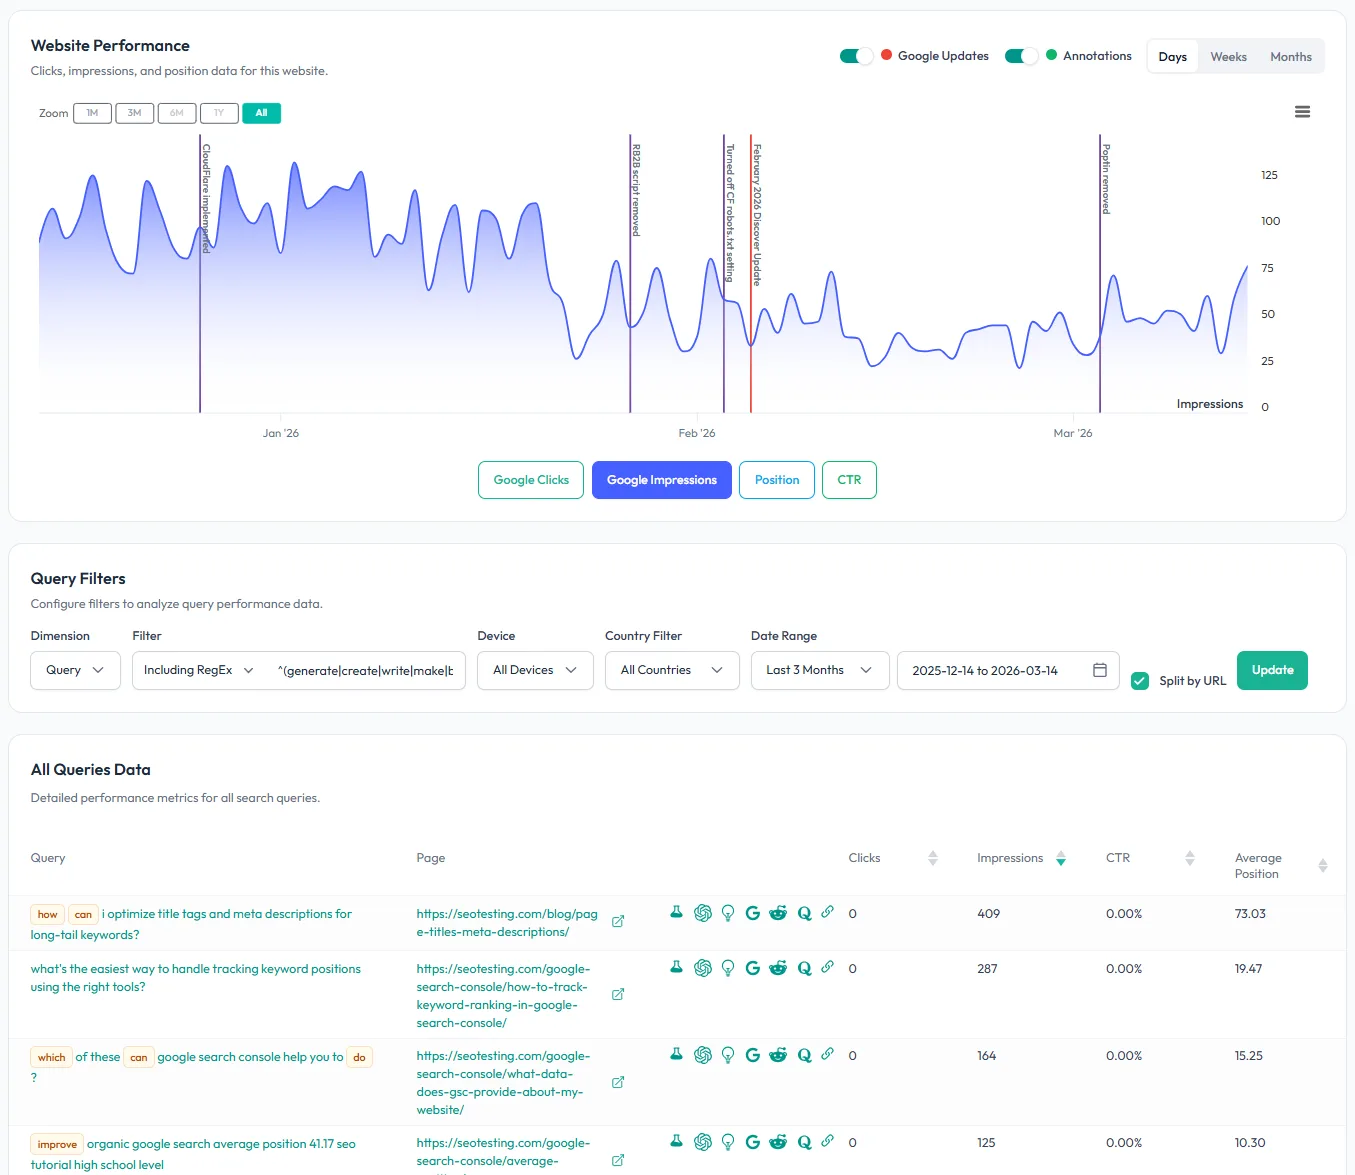This screenshot has height=1175, width=1355.
Task: Switch to the Position metric button
Action: pyautogui.click(x=776, y=480)
